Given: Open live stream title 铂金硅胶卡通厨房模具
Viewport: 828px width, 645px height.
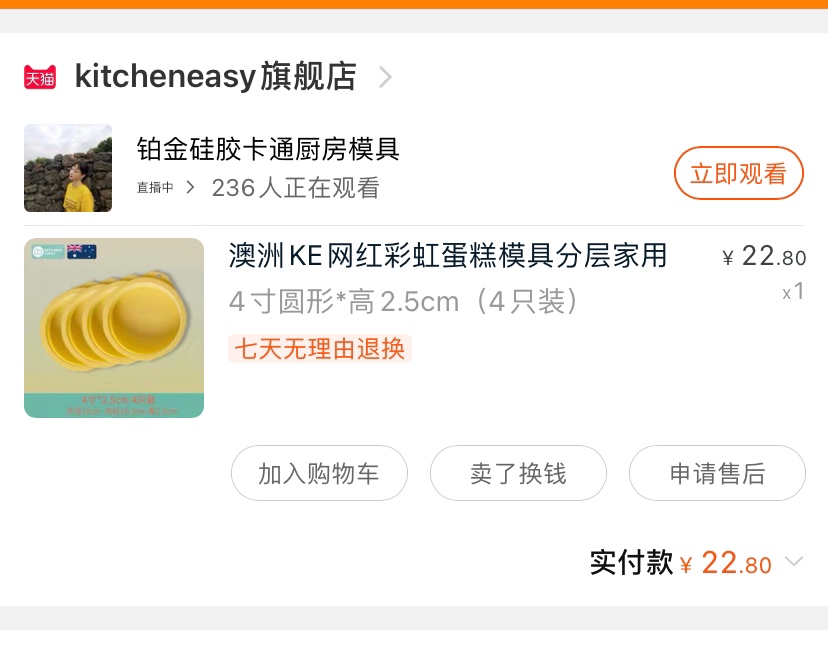Looking at the screenshot, I should [268, 149].
